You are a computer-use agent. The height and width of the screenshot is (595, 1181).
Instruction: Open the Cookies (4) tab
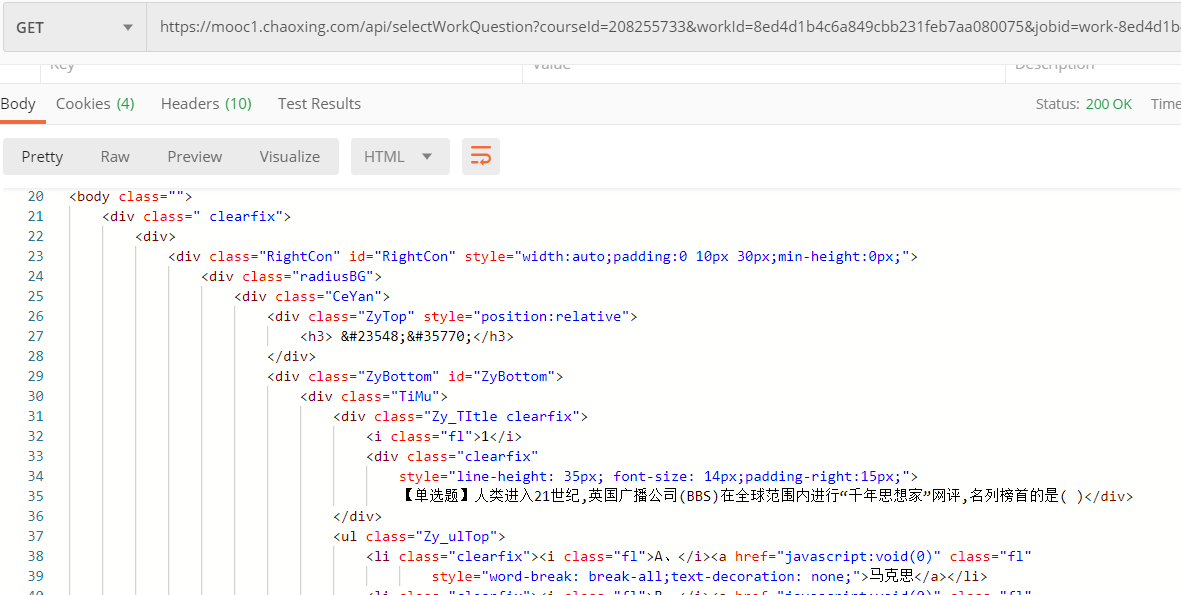point(95,103)
